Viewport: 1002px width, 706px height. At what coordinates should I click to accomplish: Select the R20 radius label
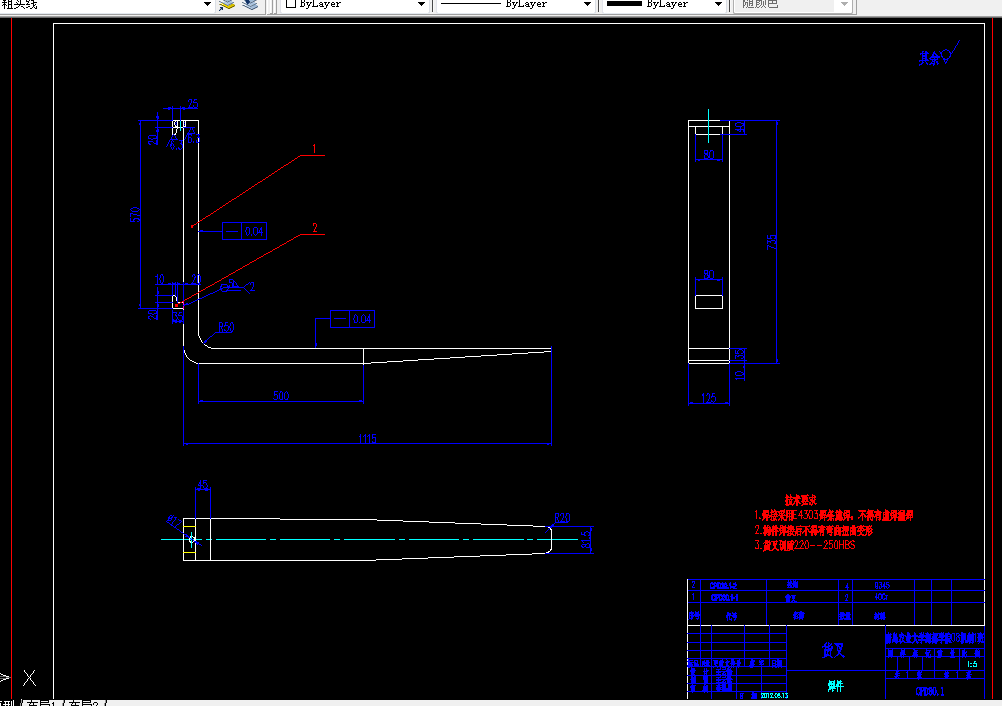pyautogui.click(x=562, y=518)
